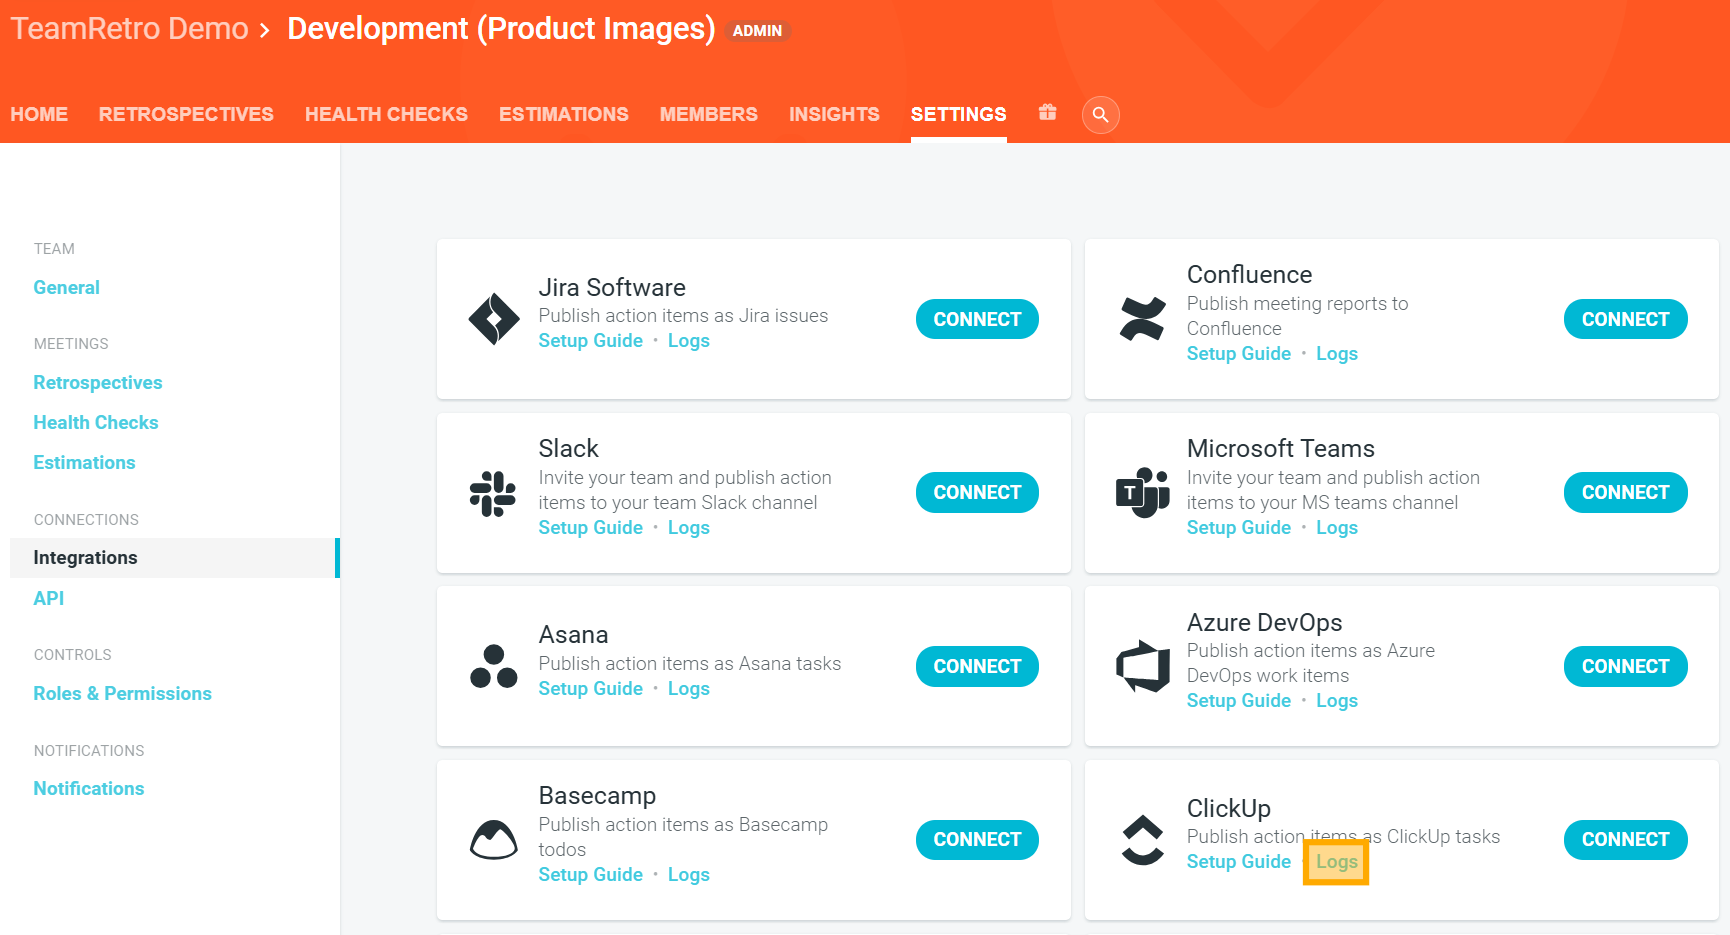Click the Jira Software logo icon
This screenshot has width=1730, height=935.
(x=494, y=319)
